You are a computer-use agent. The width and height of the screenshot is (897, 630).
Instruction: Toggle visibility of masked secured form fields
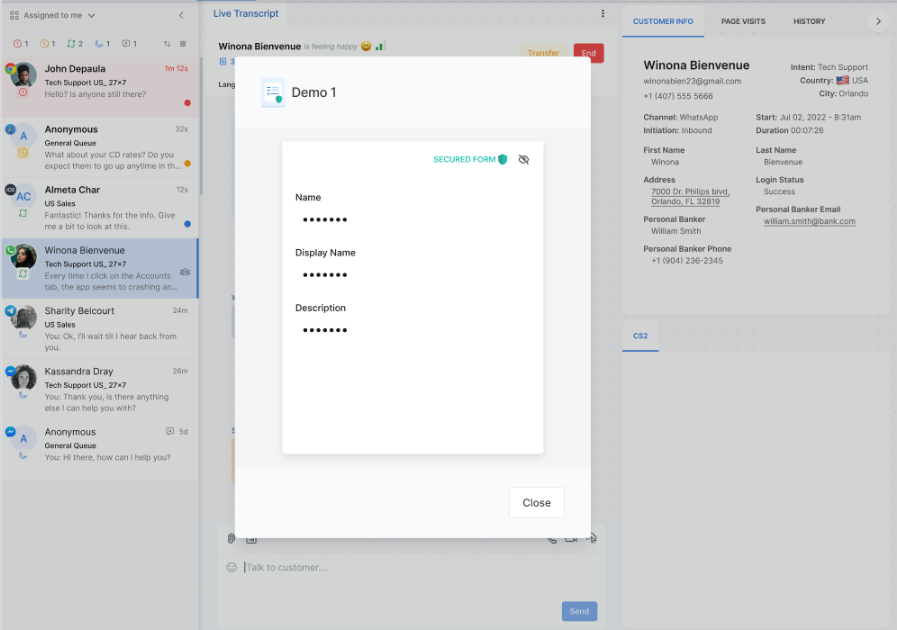coord(524,160)
